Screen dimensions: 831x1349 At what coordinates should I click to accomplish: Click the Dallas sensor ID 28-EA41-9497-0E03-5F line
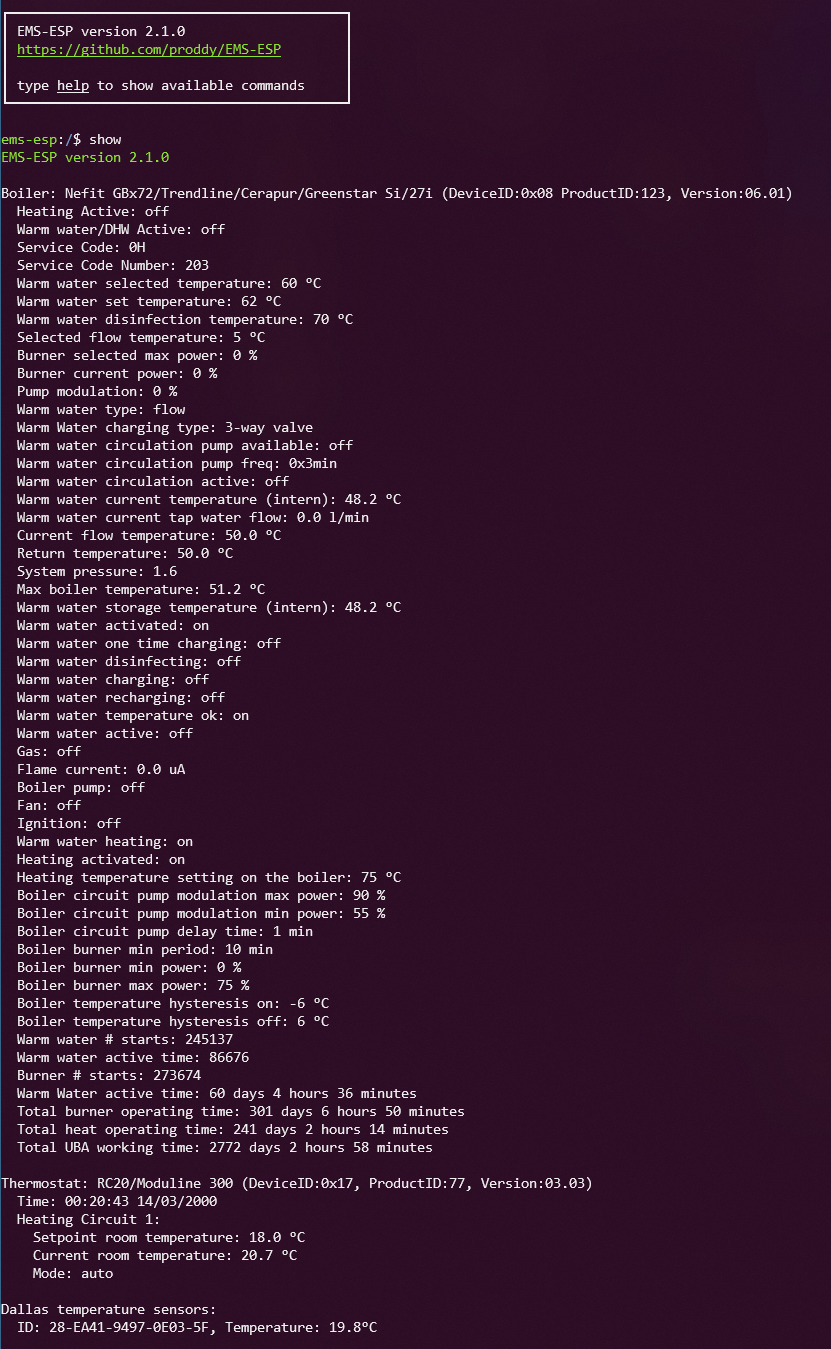pyautogui.click(x=197, y=1327)
